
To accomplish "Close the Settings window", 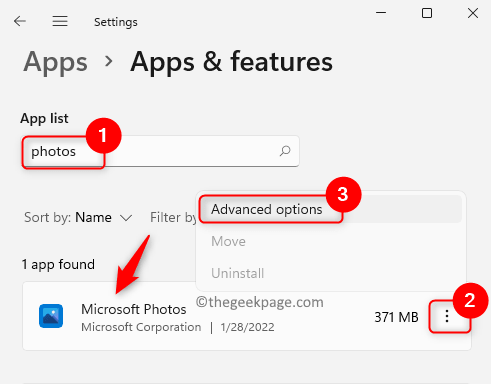I will click(x=473, y=13).
